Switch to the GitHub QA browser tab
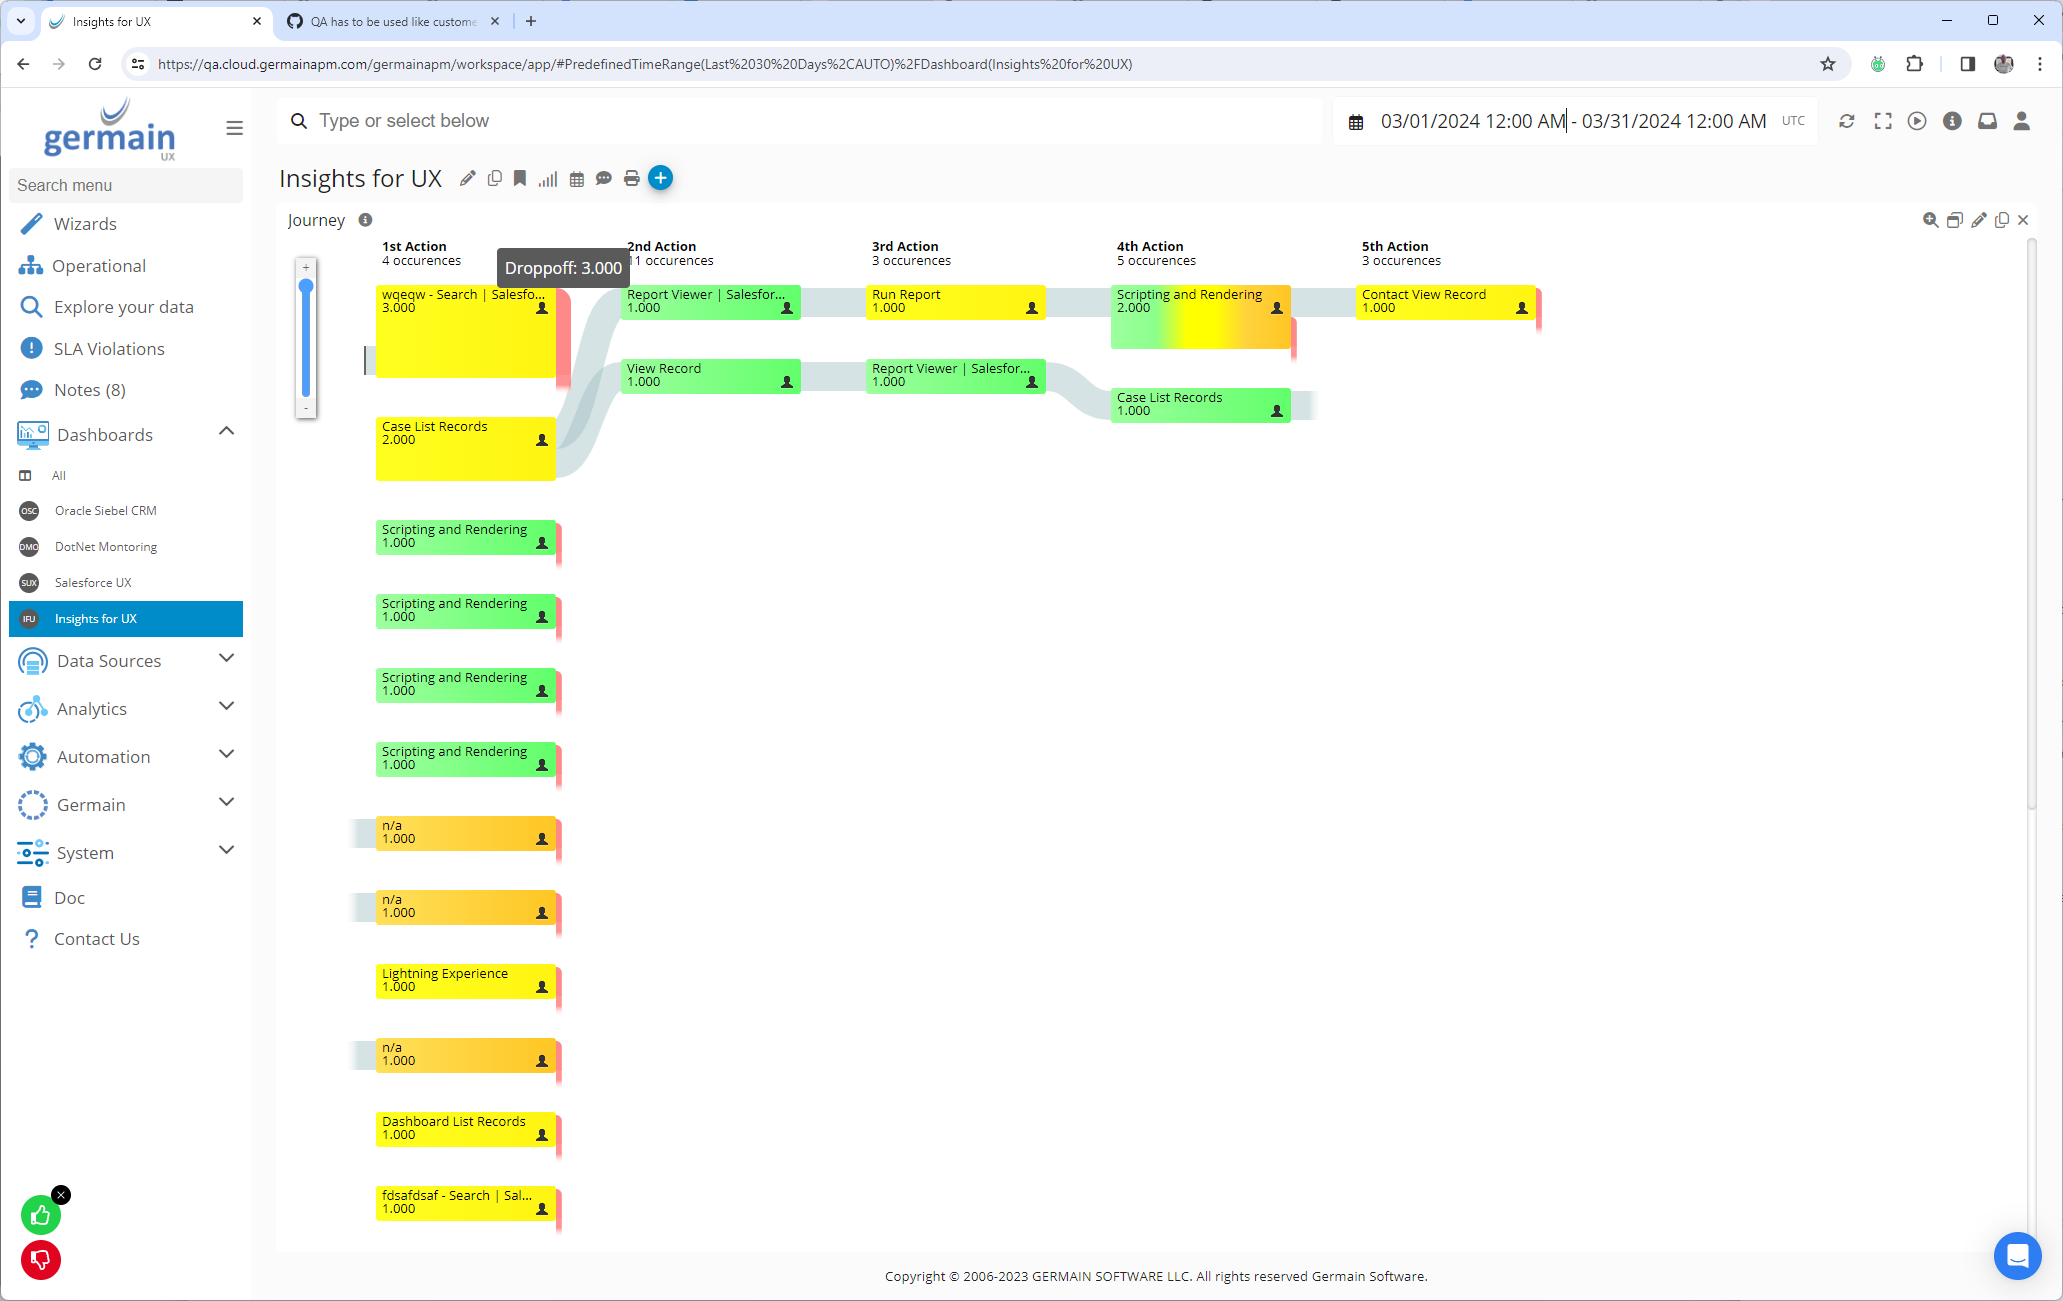The image size is (2063, 1301). coord(392,21)
